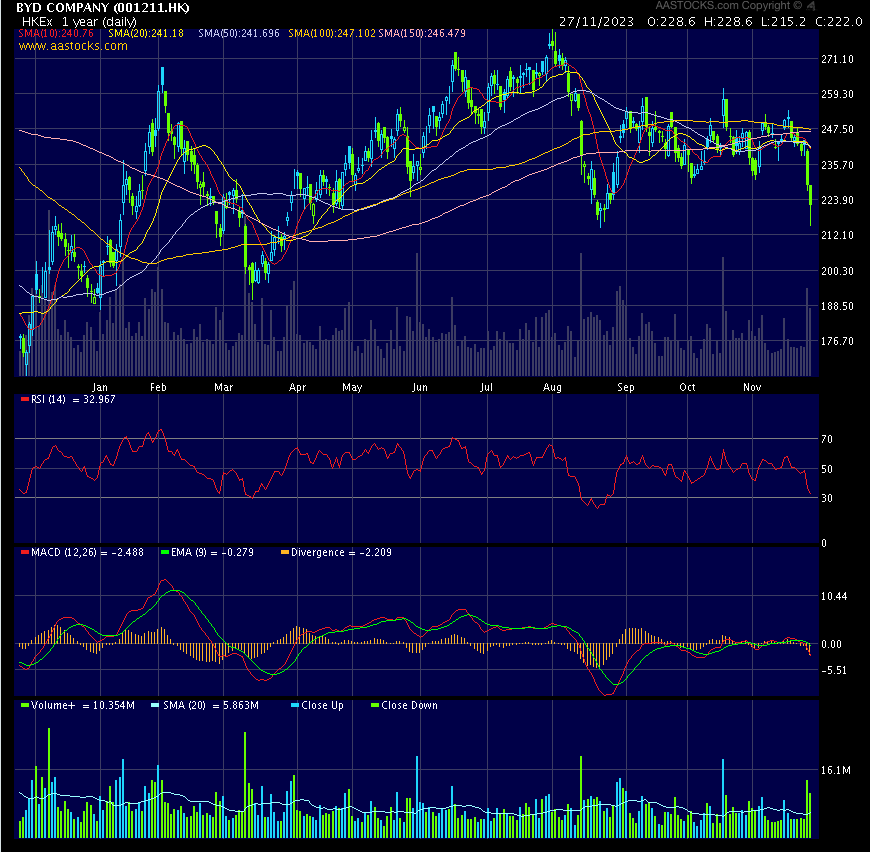Select the SMA(100):247.102 legend label
The height and width of the screenshot is (852, 870).
[x=332, y=33]
